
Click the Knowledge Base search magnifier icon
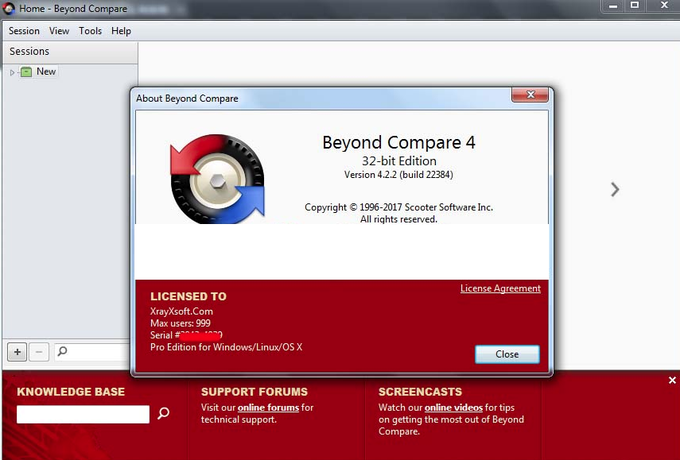point(163,413)
